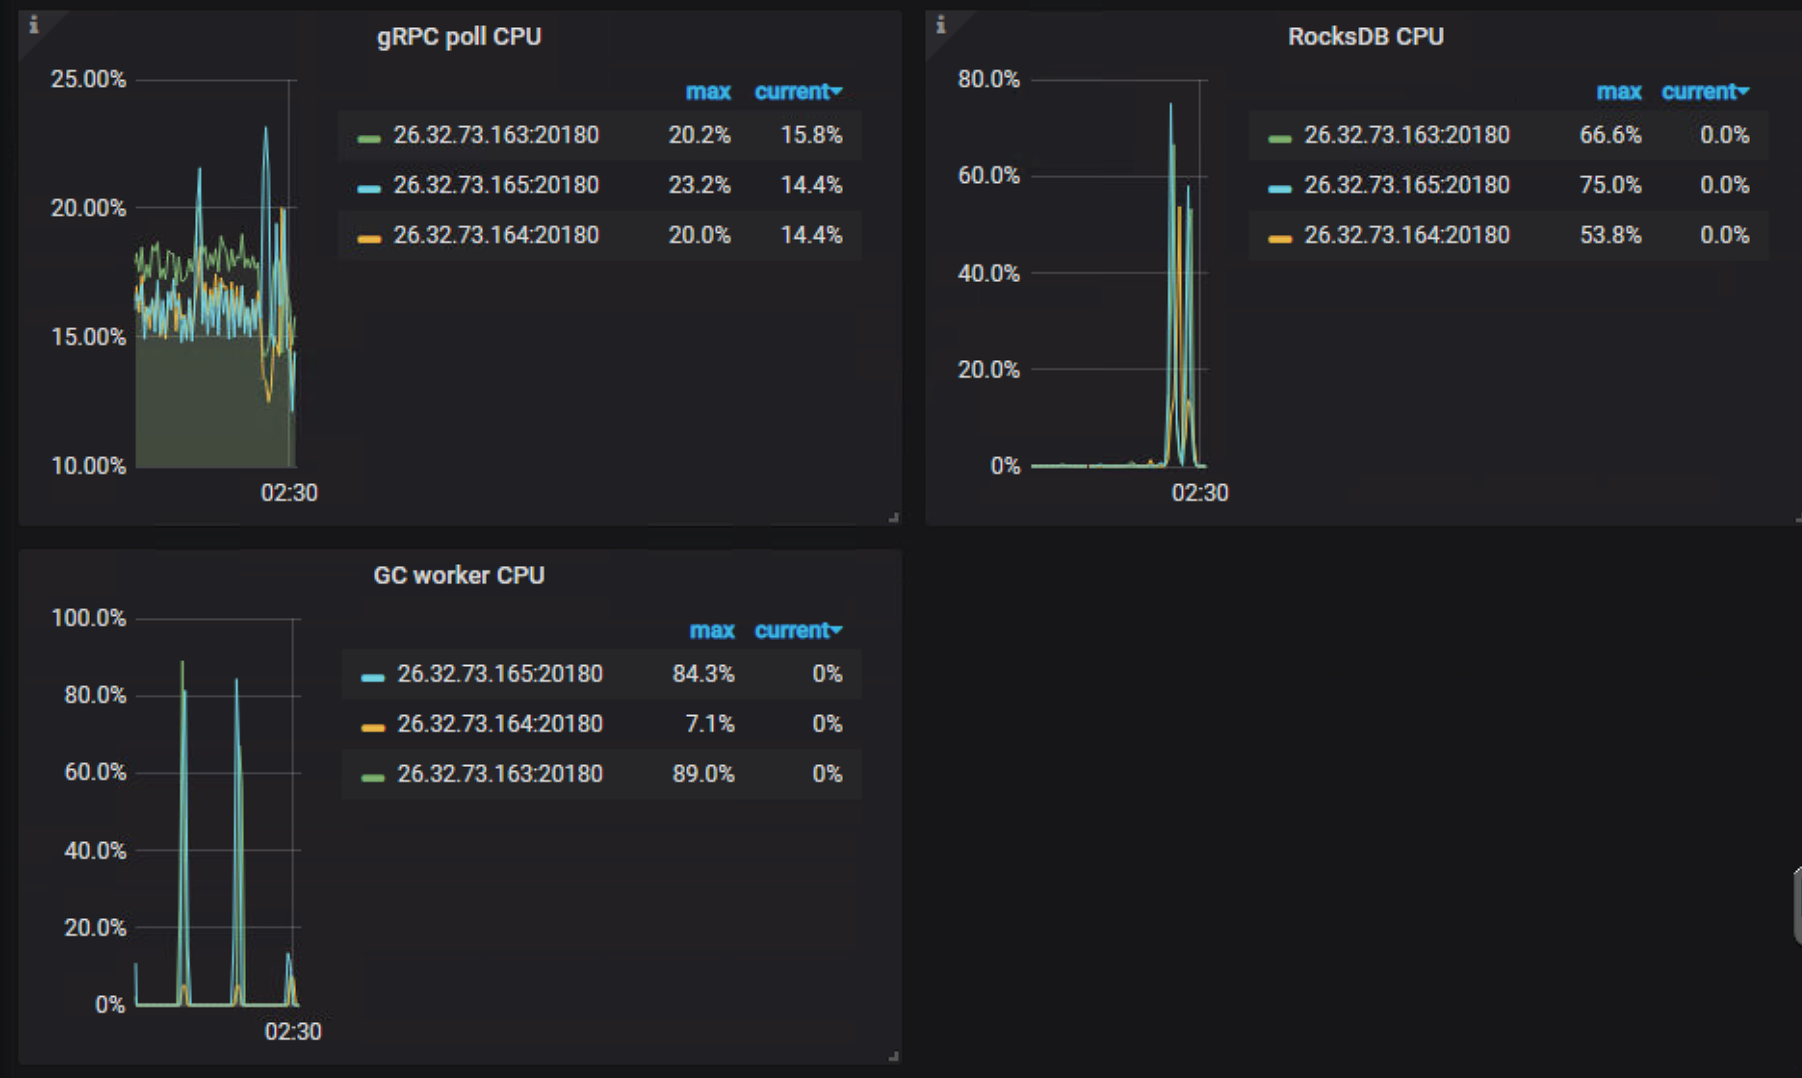Open the current sort dropdown in gRPC poll CPU legend
The width and height of the screenshot is (1802, 1078).
(x=797, y=92)
